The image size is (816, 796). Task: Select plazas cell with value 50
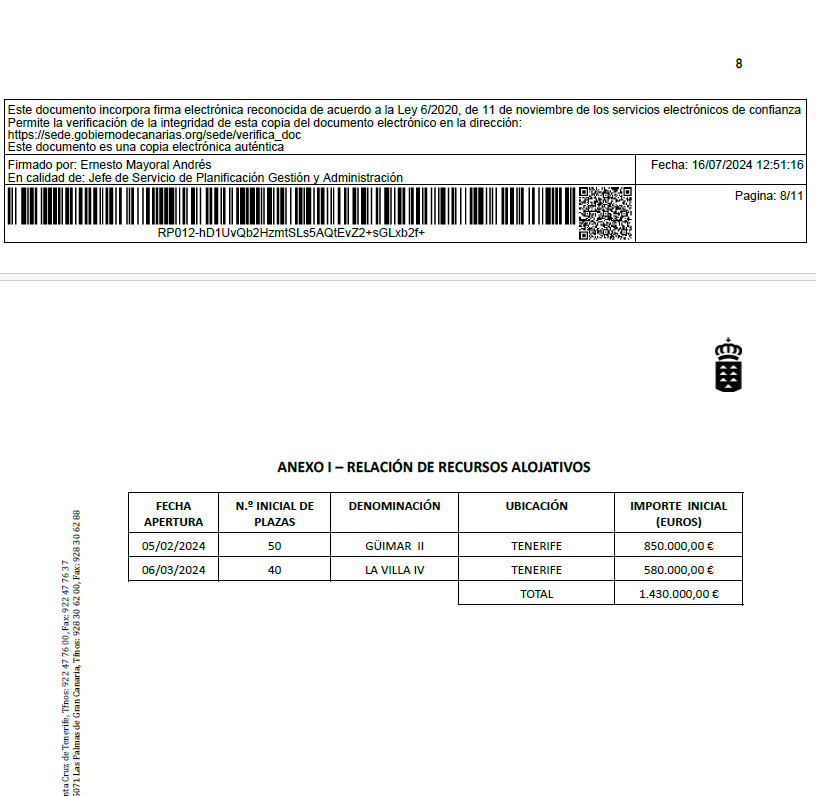[274, 546]
